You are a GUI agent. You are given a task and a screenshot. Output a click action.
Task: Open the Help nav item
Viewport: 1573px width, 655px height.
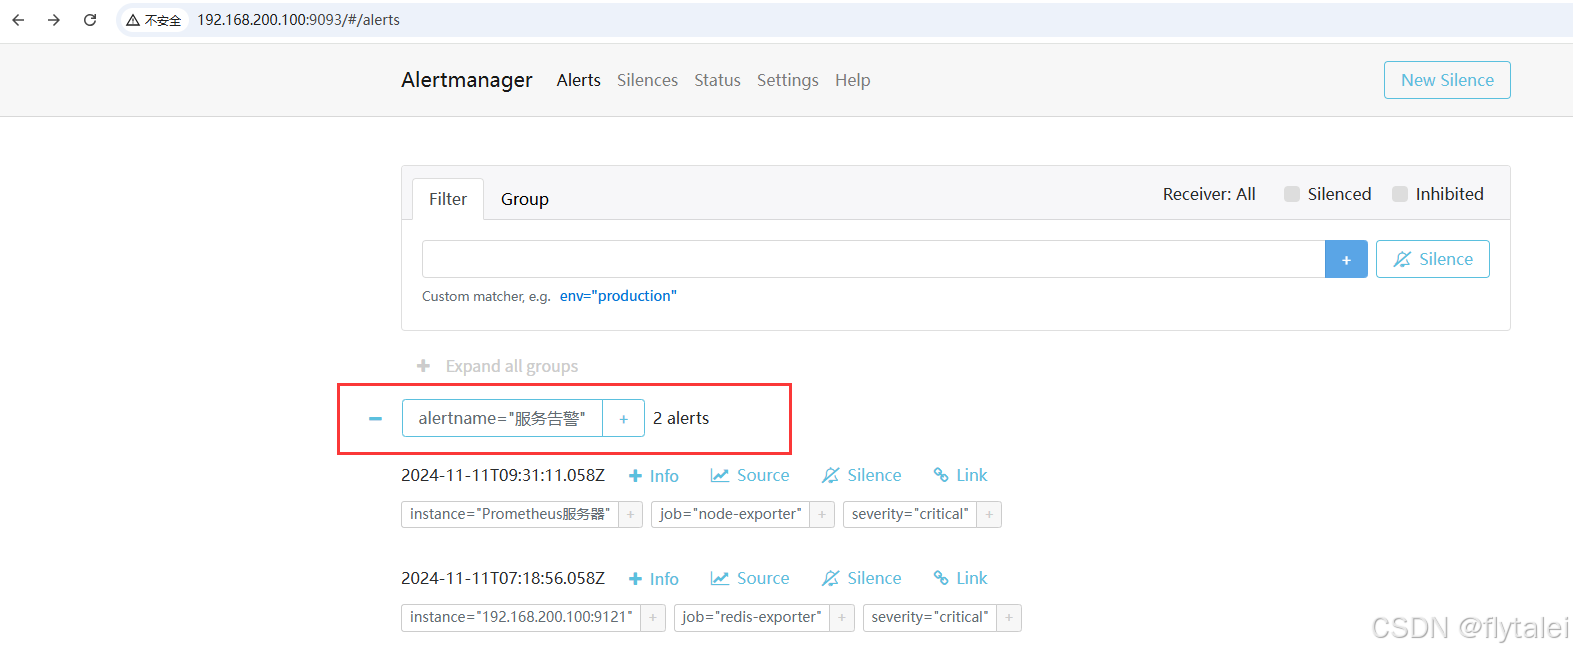(853, 80)
